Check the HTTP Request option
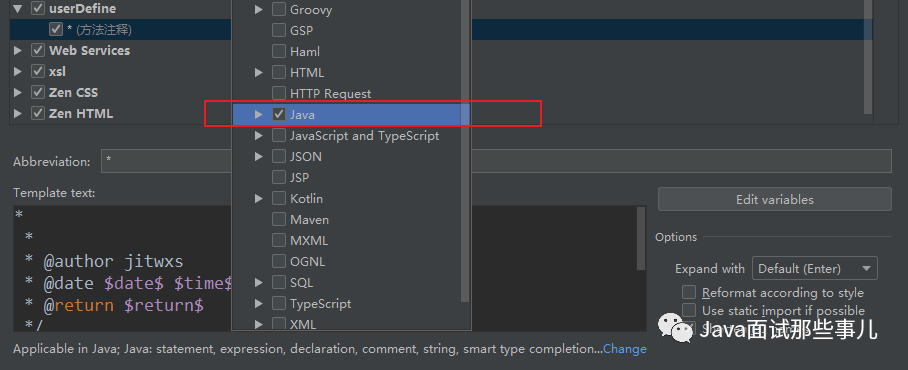 pyautogui.click(x=279, y=93)
